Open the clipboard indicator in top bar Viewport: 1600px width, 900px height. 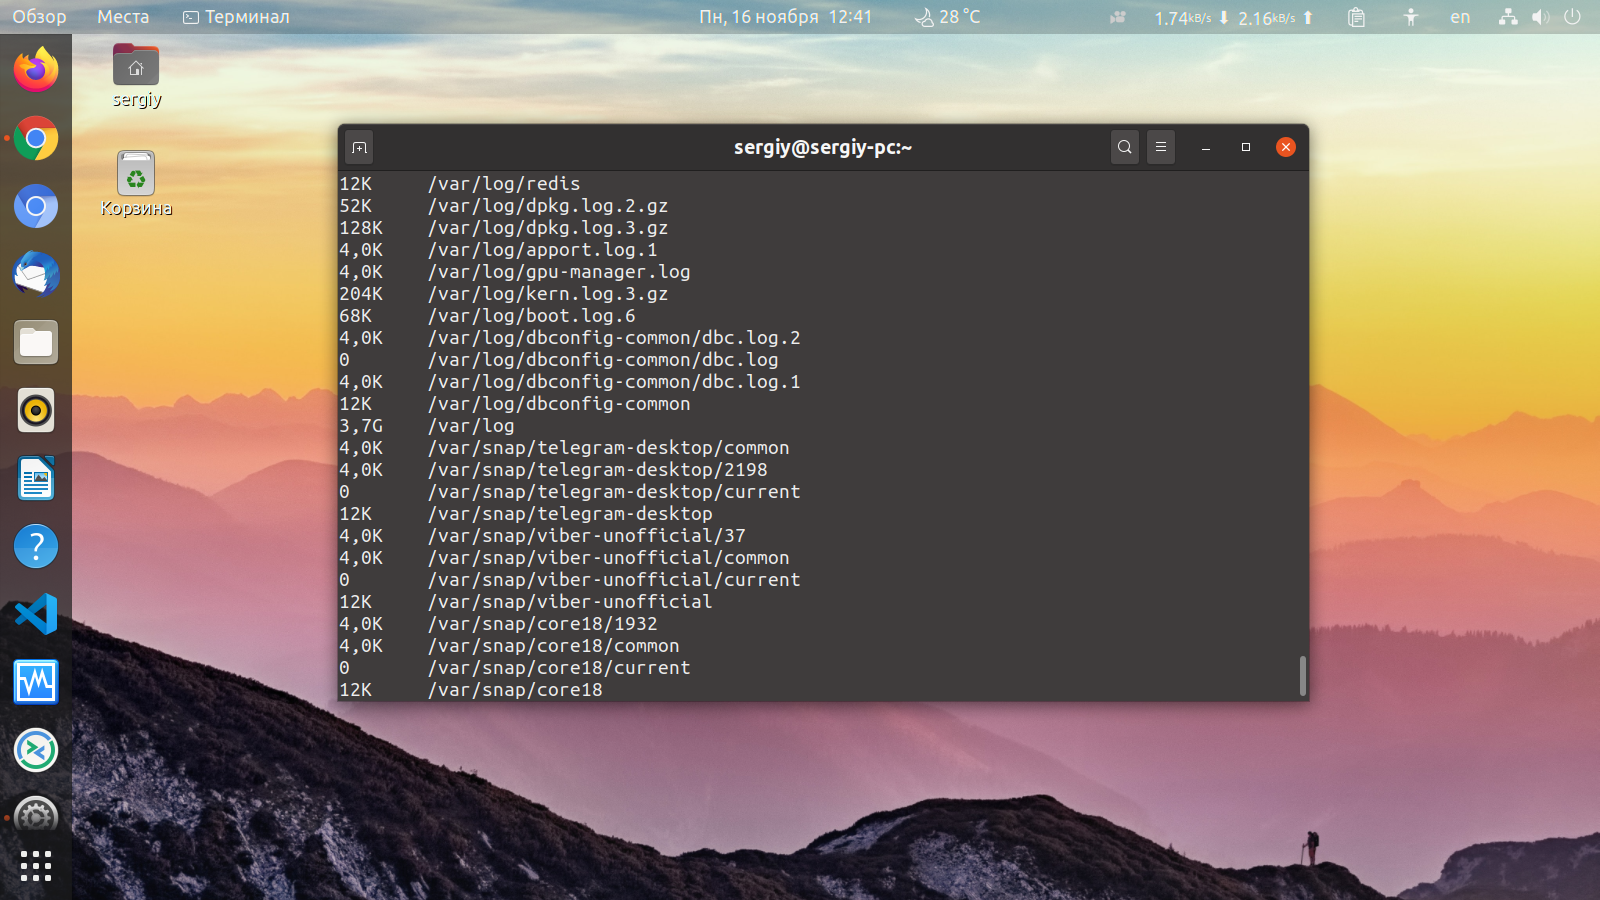click(x=1356, y=17)
